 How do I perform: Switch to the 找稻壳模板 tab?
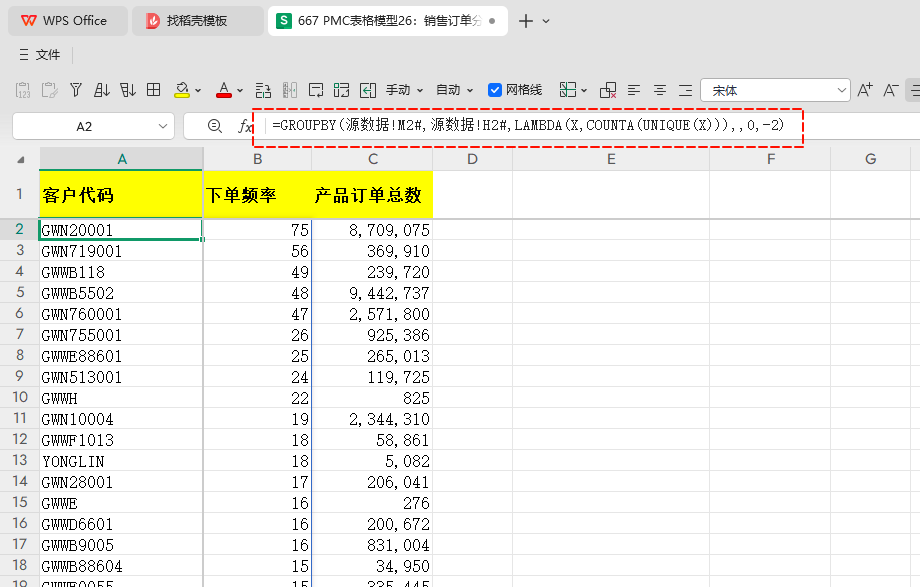tap(197, 21)
